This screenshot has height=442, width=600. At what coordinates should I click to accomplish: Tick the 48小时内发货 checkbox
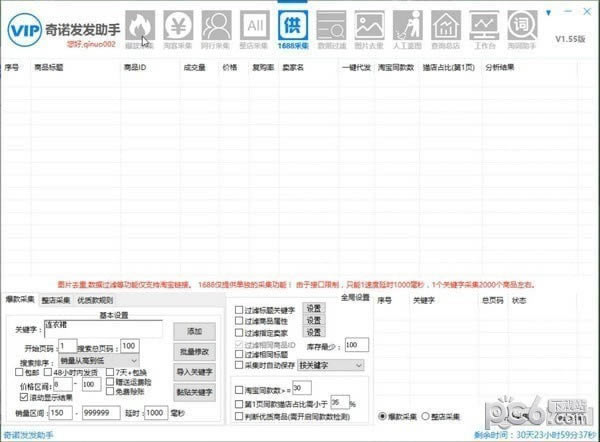(48, 372)
